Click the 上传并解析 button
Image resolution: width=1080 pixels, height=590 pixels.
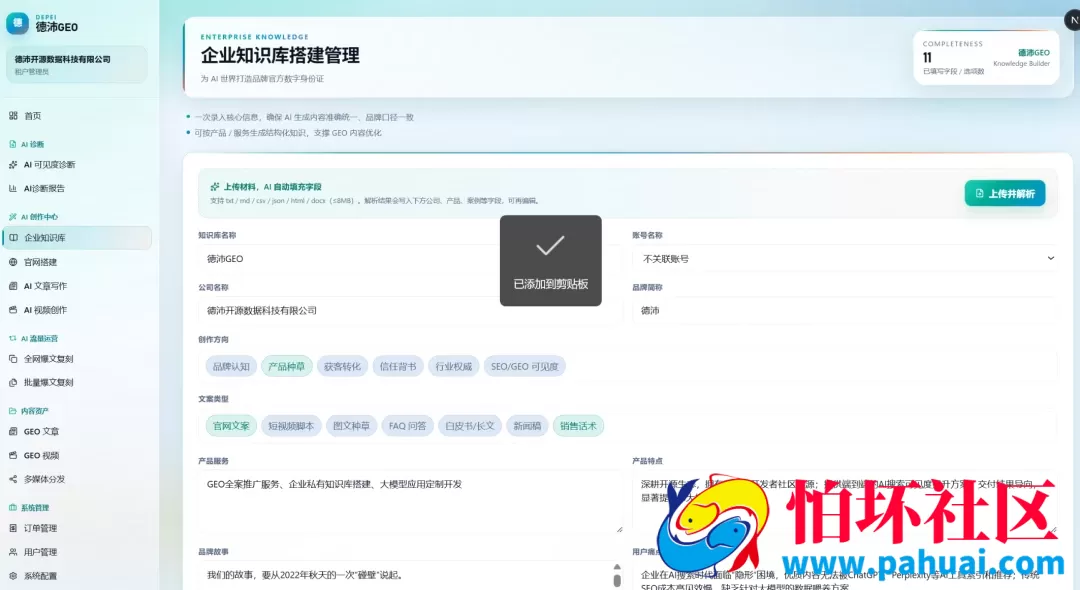point(1005,193)
